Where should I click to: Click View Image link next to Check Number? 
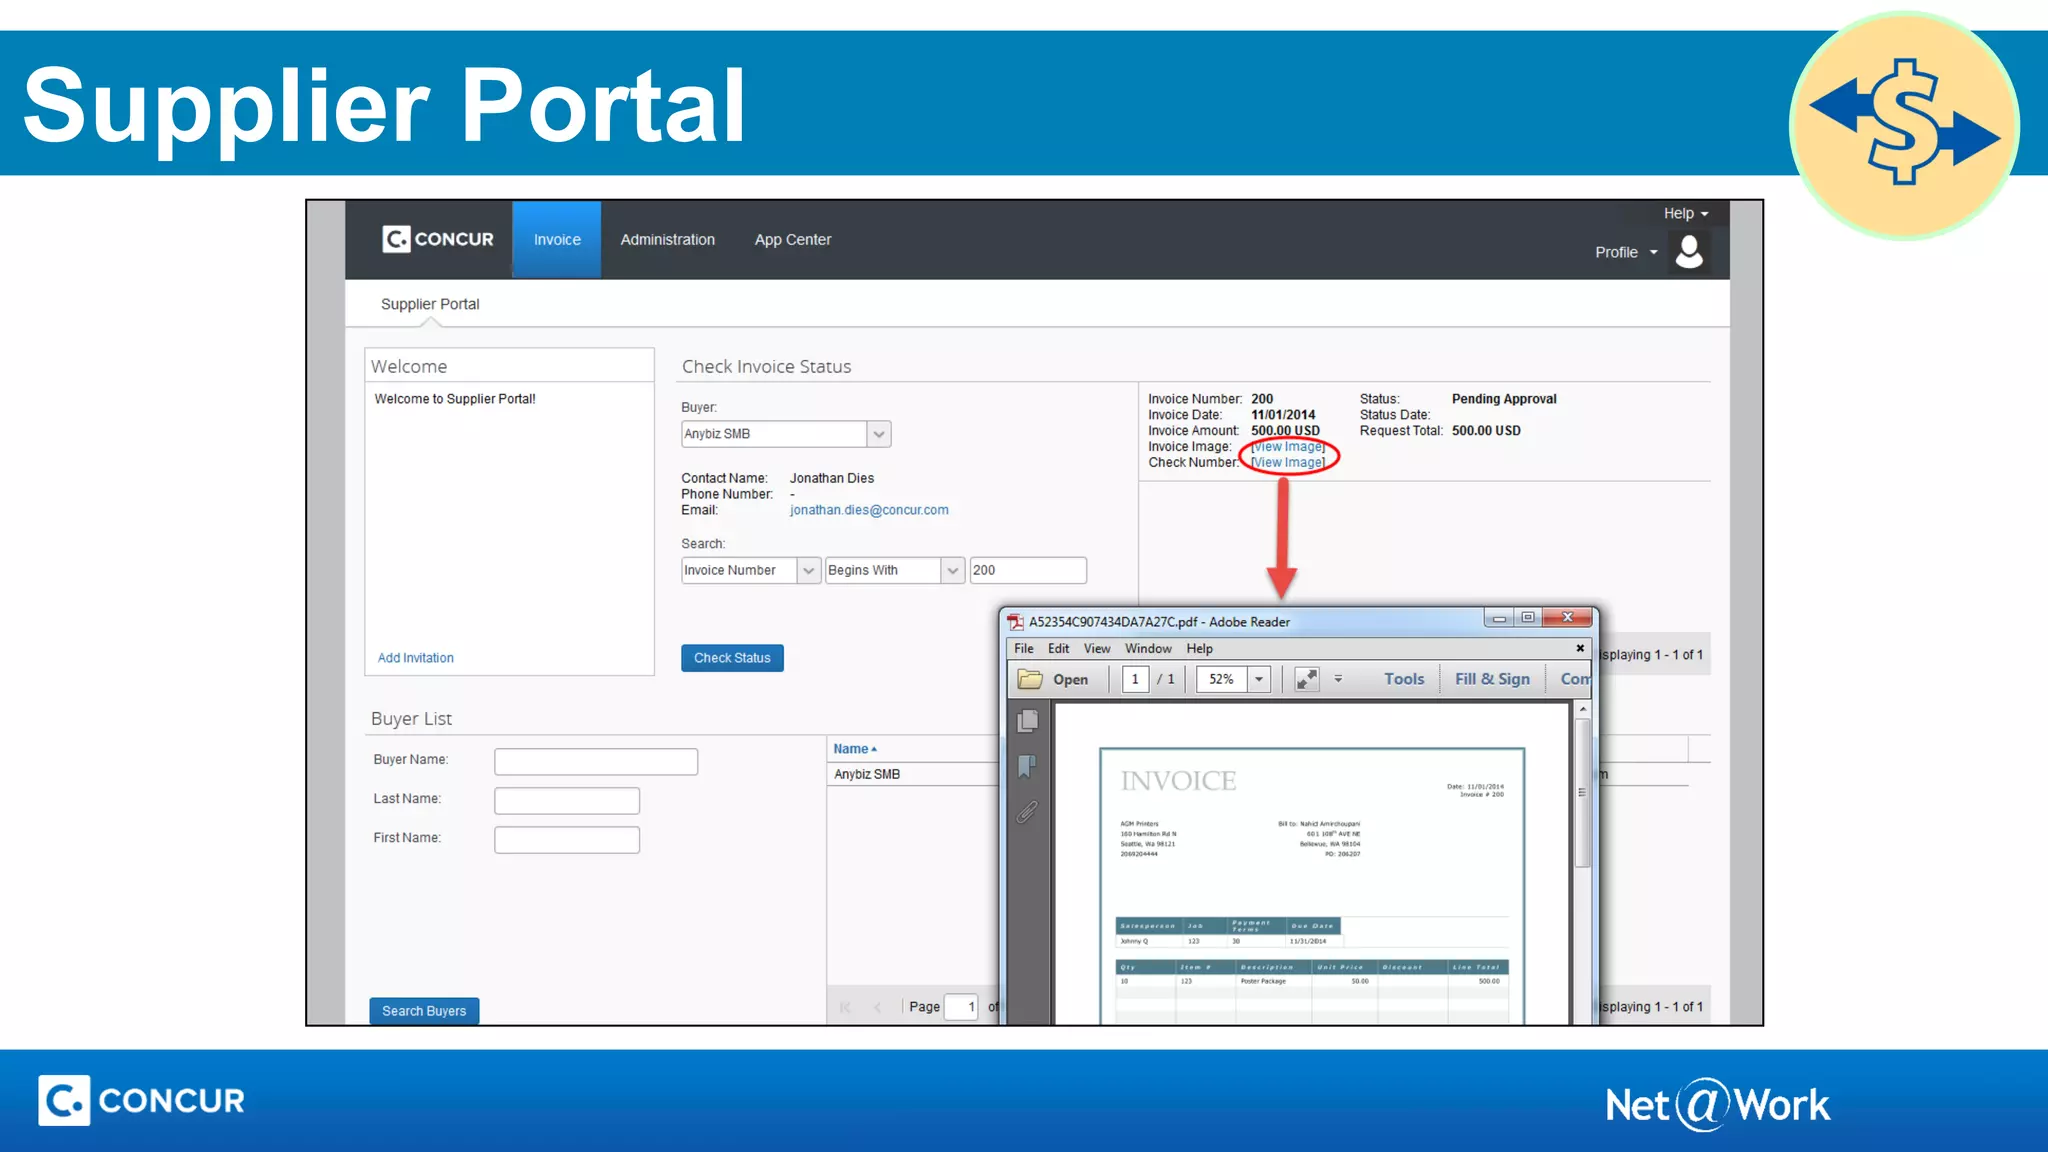(x=1288, y=463)
